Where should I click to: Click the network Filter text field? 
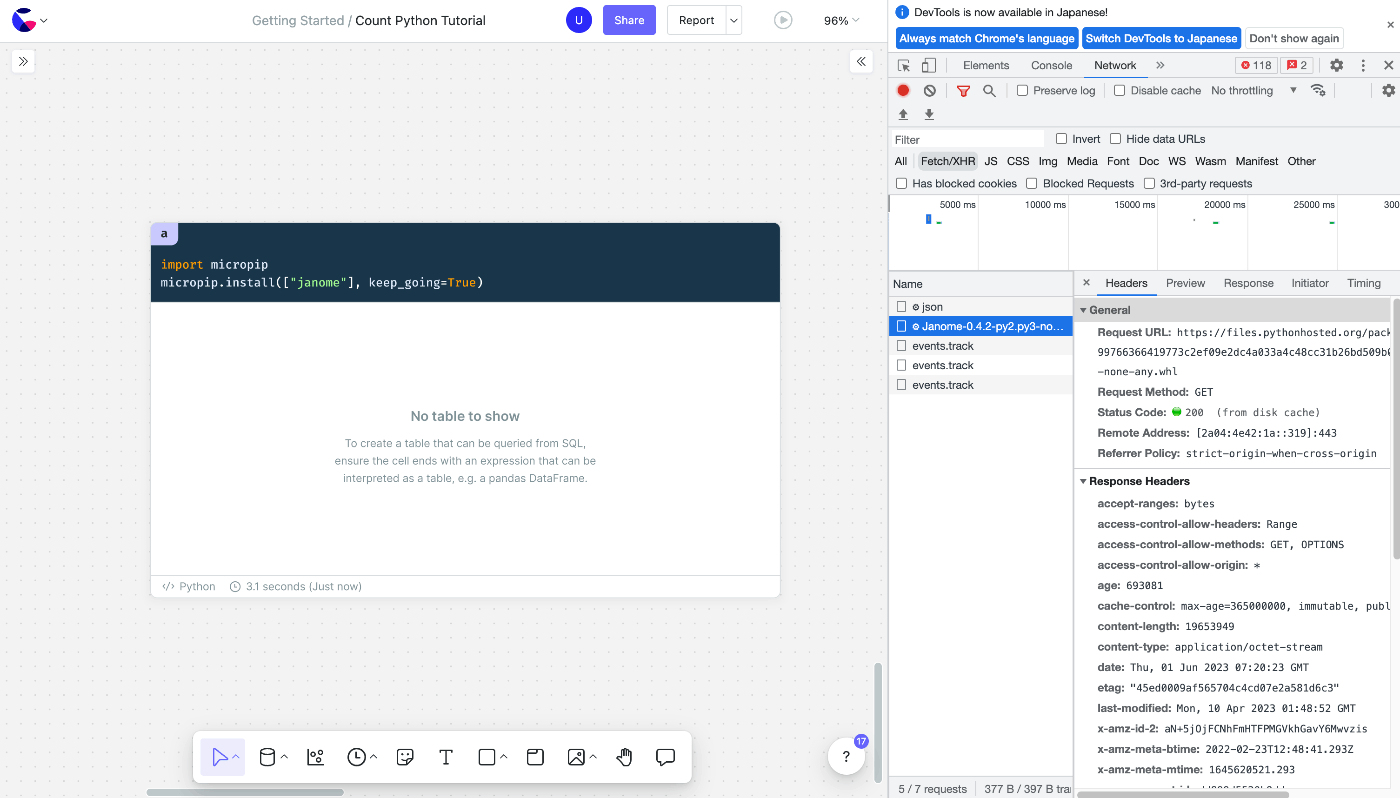tap(967, 139)
